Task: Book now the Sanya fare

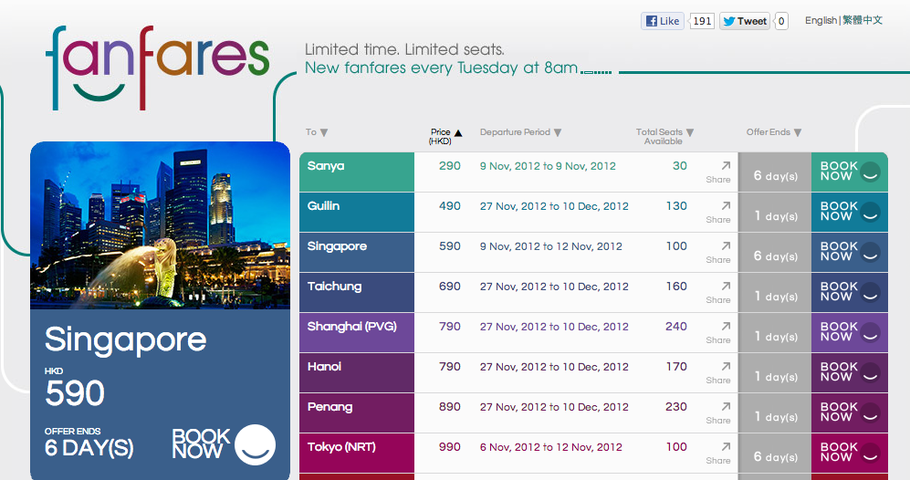Action: click(x=850, y=172)
